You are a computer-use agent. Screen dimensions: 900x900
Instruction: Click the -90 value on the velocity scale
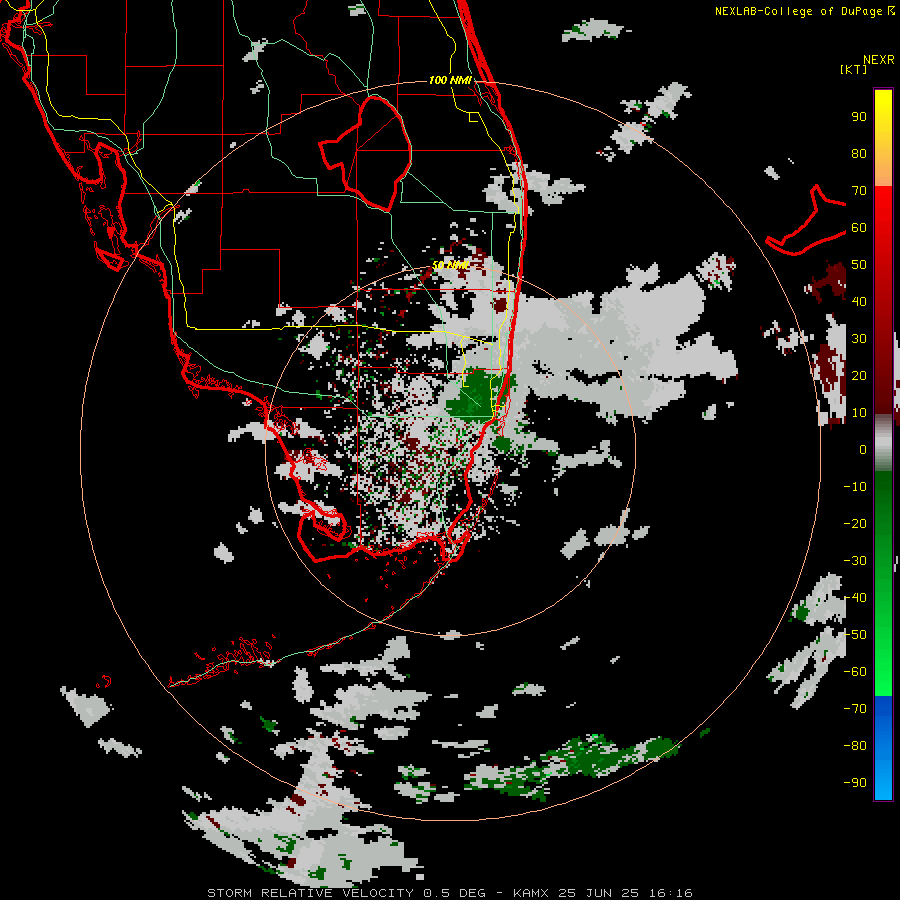855,783
